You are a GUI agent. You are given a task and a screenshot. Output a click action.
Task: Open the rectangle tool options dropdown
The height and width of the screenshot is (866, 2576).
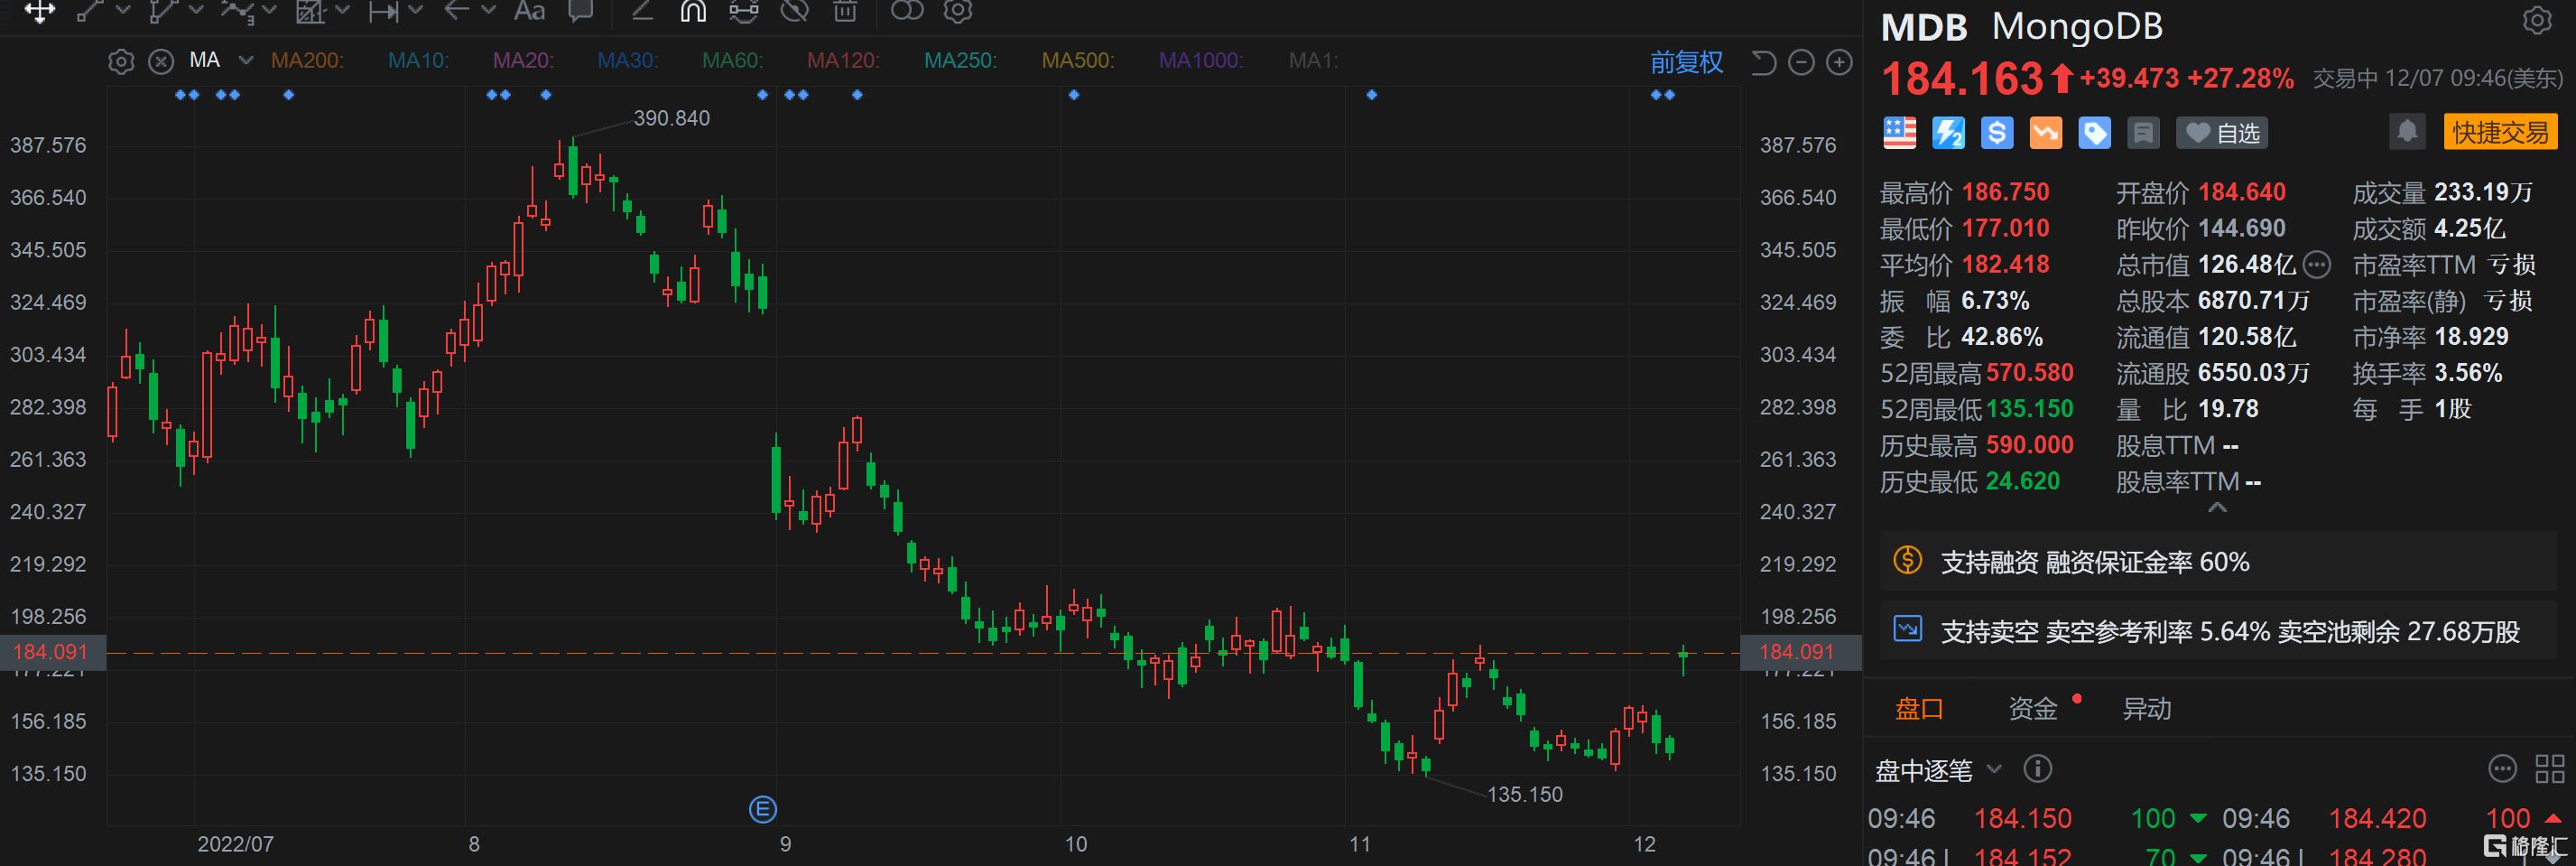point(343,10)
